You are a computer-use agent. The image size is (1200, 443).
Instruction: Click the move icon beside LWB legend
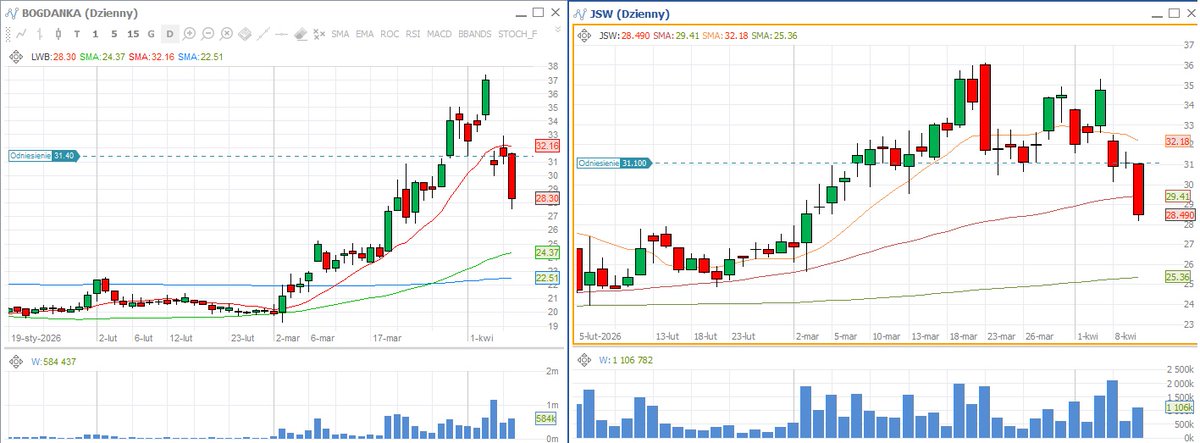16,57
